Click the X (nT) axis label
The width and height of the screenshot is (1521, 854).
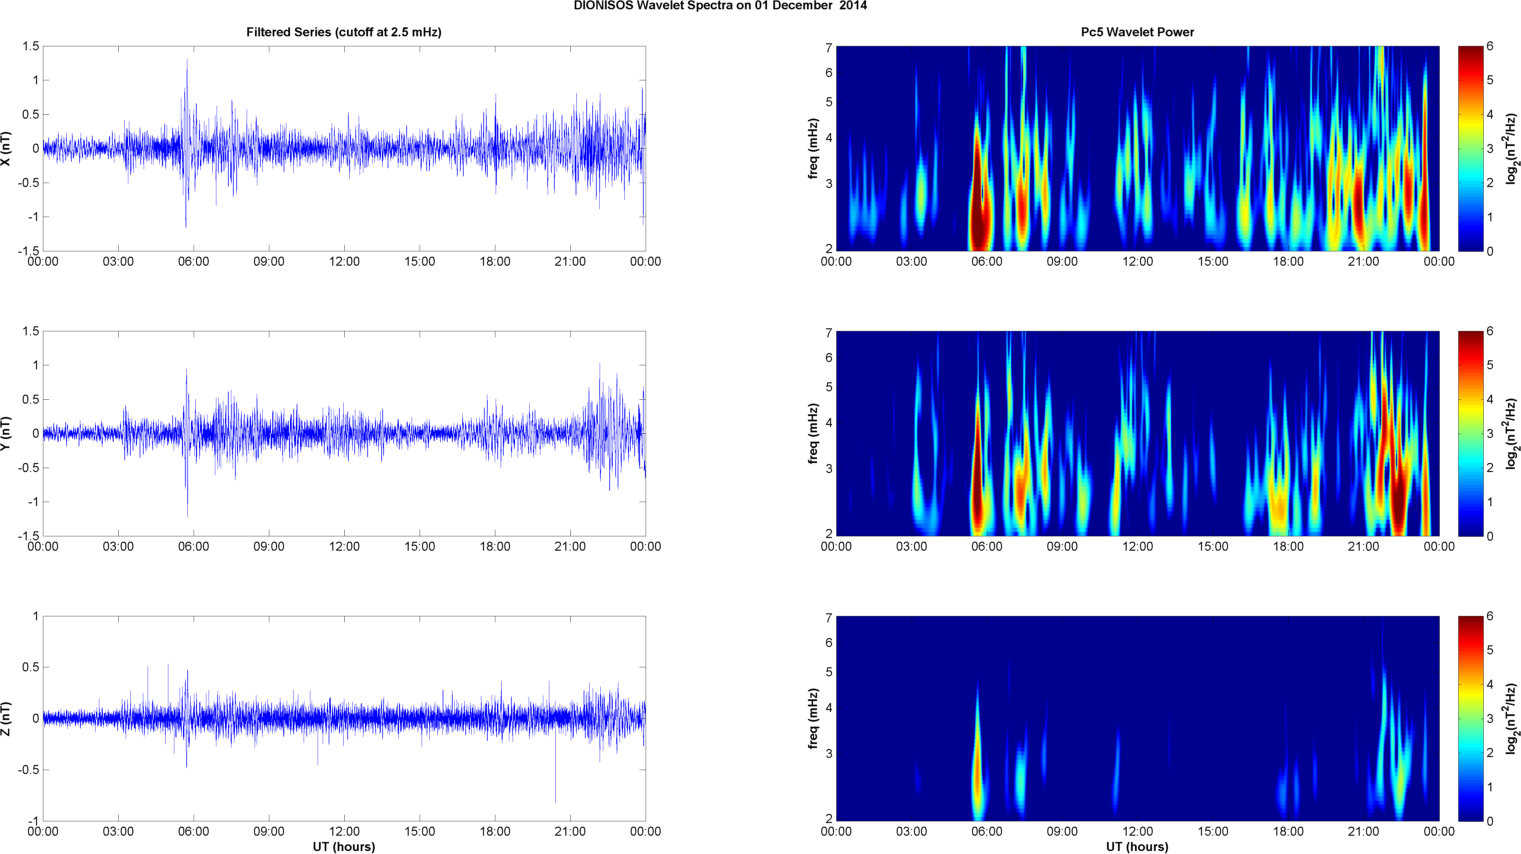click(7, 148)
